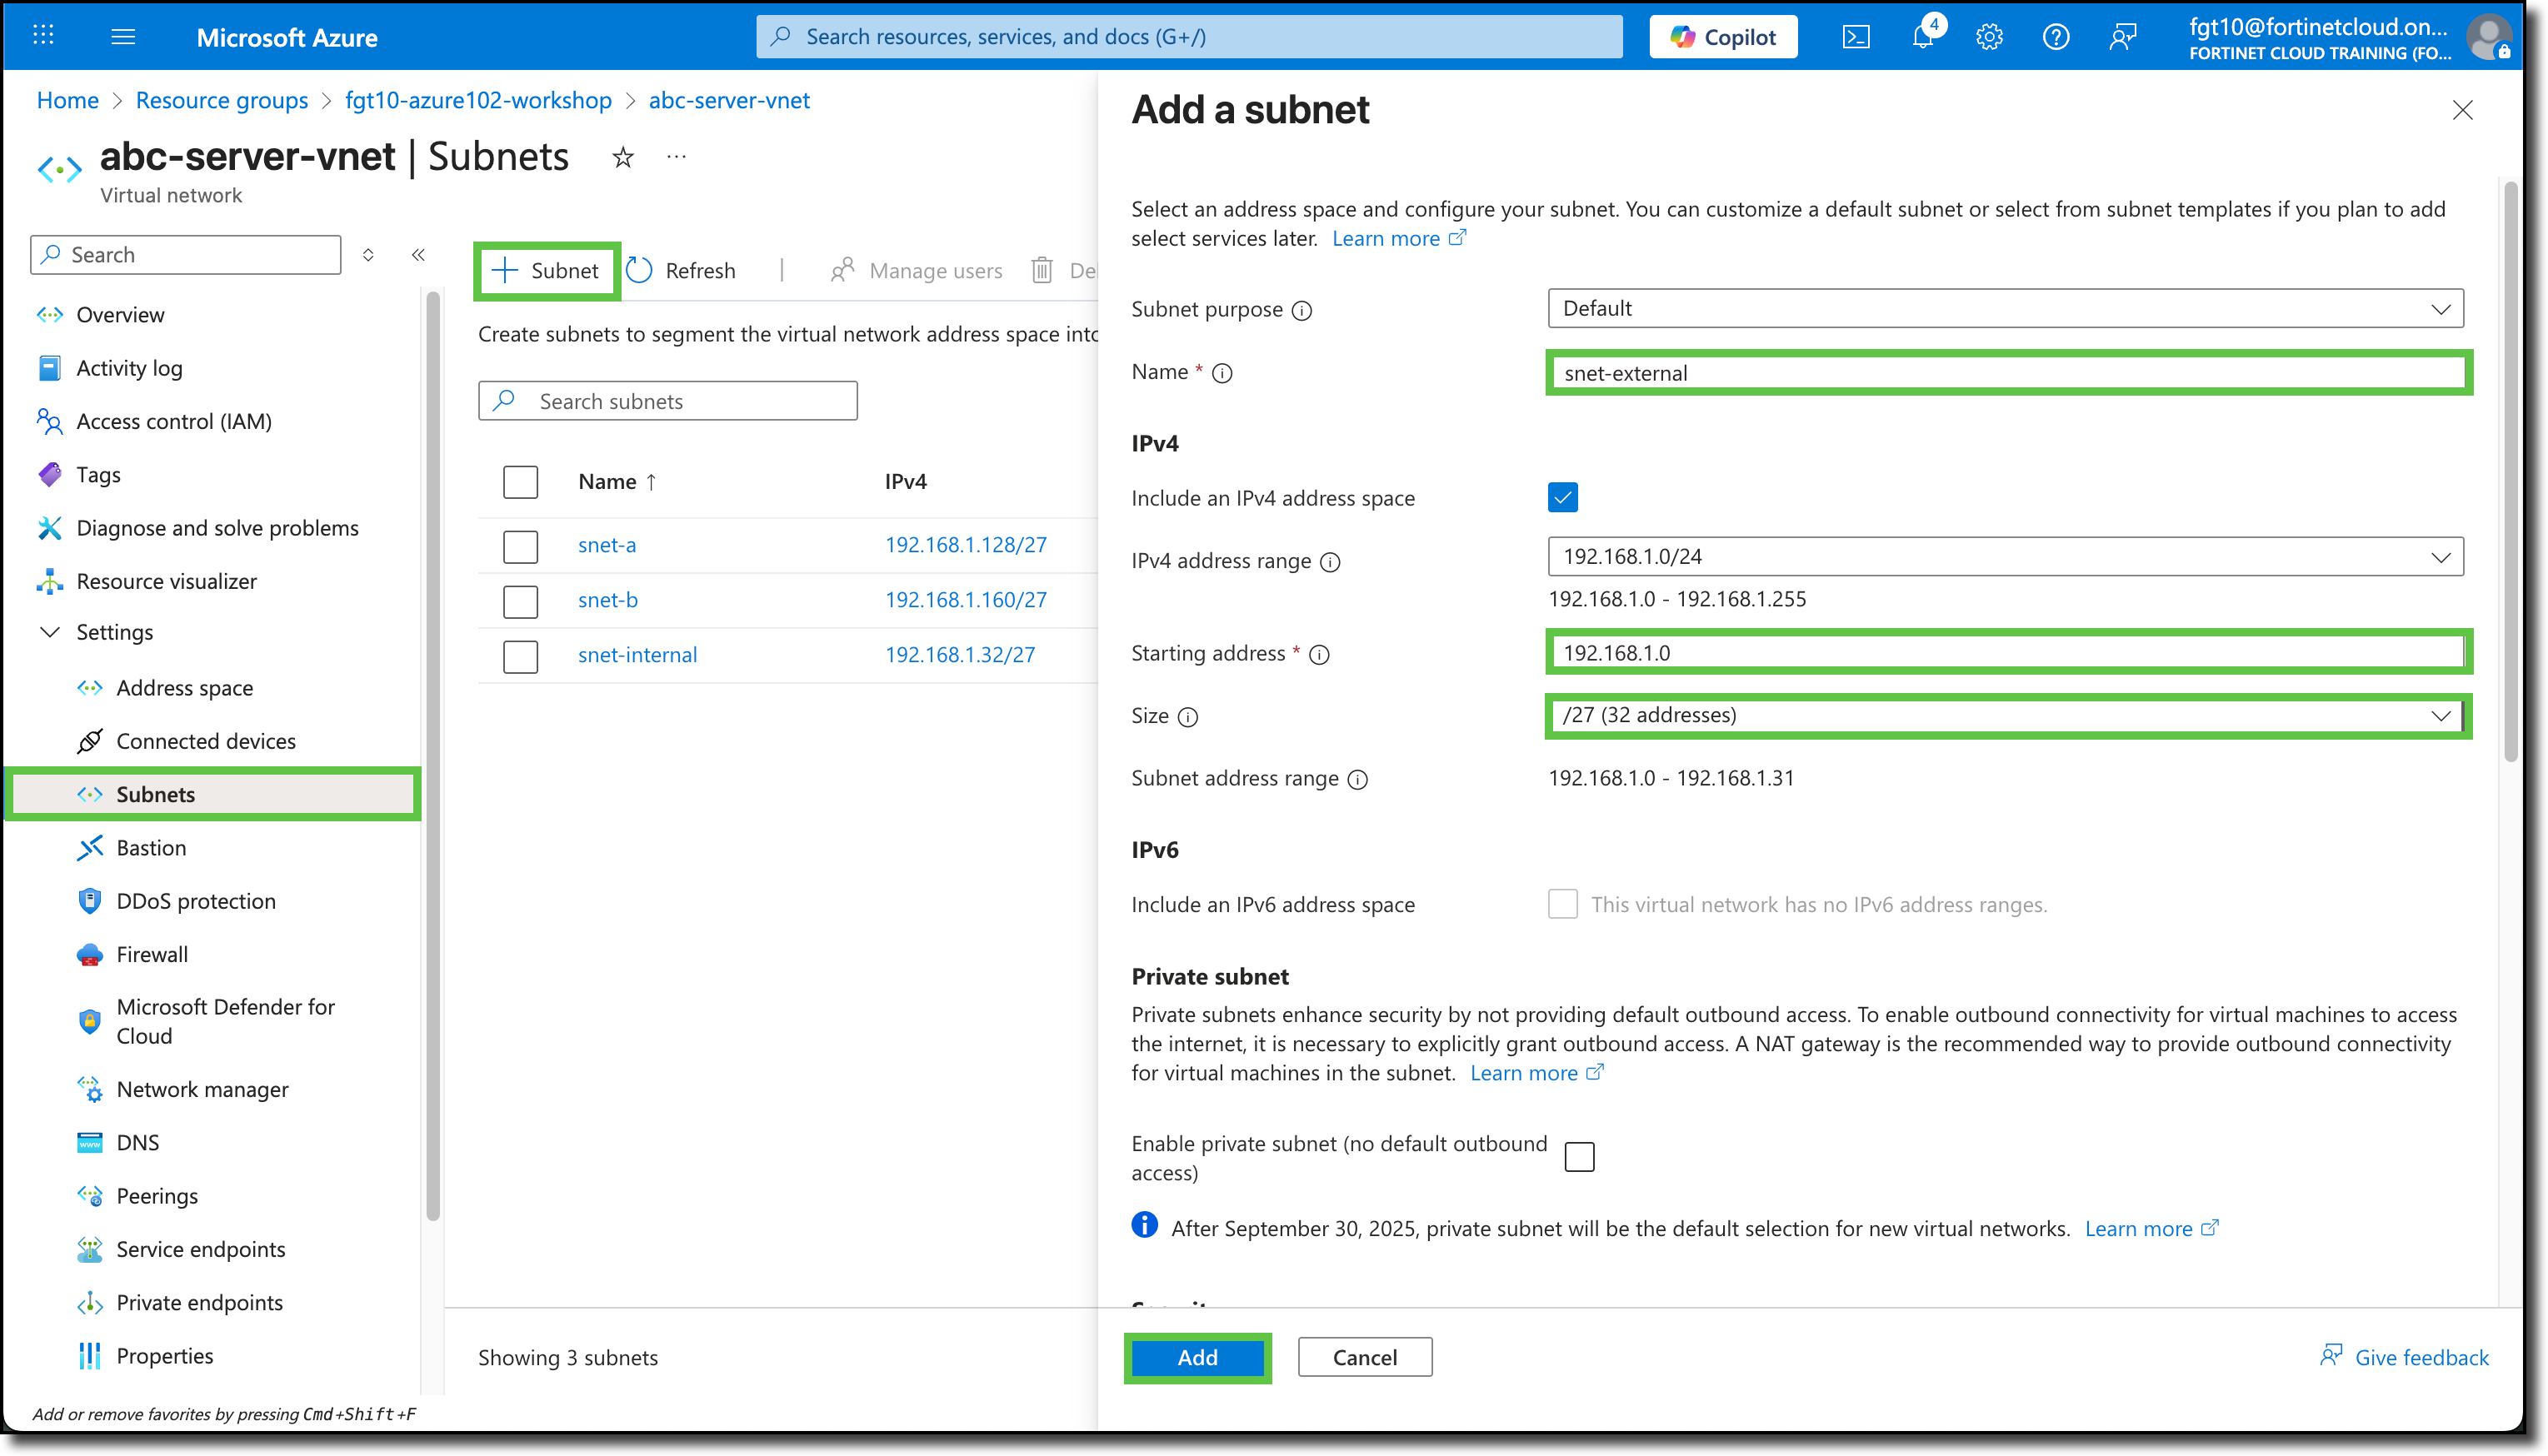This screenshot has width=2548, height=1456.
Task: Click the Azure portal menu hamburger icon
Action: coord(123,36)
